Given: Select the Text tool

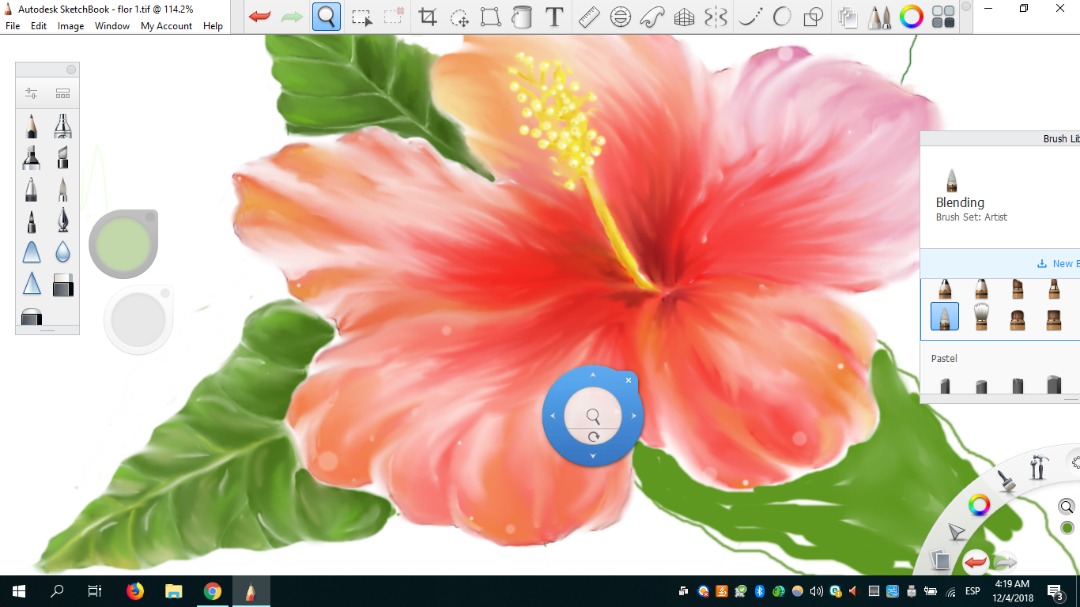Looking at the screenshot, I should (x=554, y=17).
